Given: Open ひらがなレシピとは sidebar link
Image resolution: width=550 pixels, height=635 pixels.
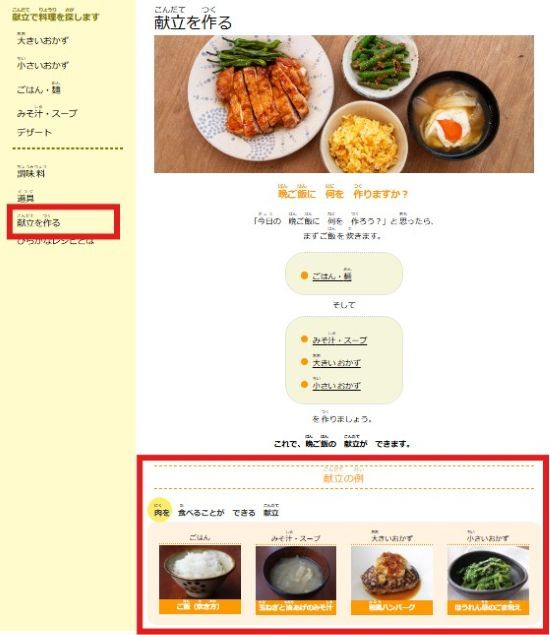Looking at the screenshot, I should click(55, 241).
